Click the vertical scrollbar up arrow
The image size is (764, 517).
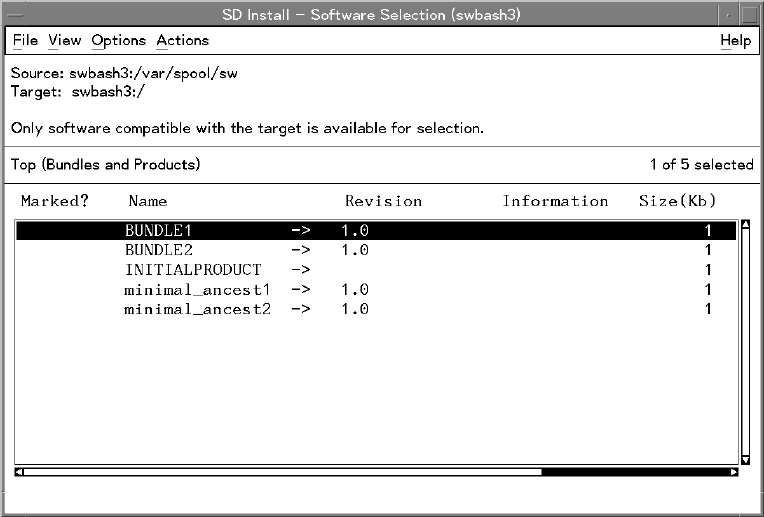(x=744, y=225)
